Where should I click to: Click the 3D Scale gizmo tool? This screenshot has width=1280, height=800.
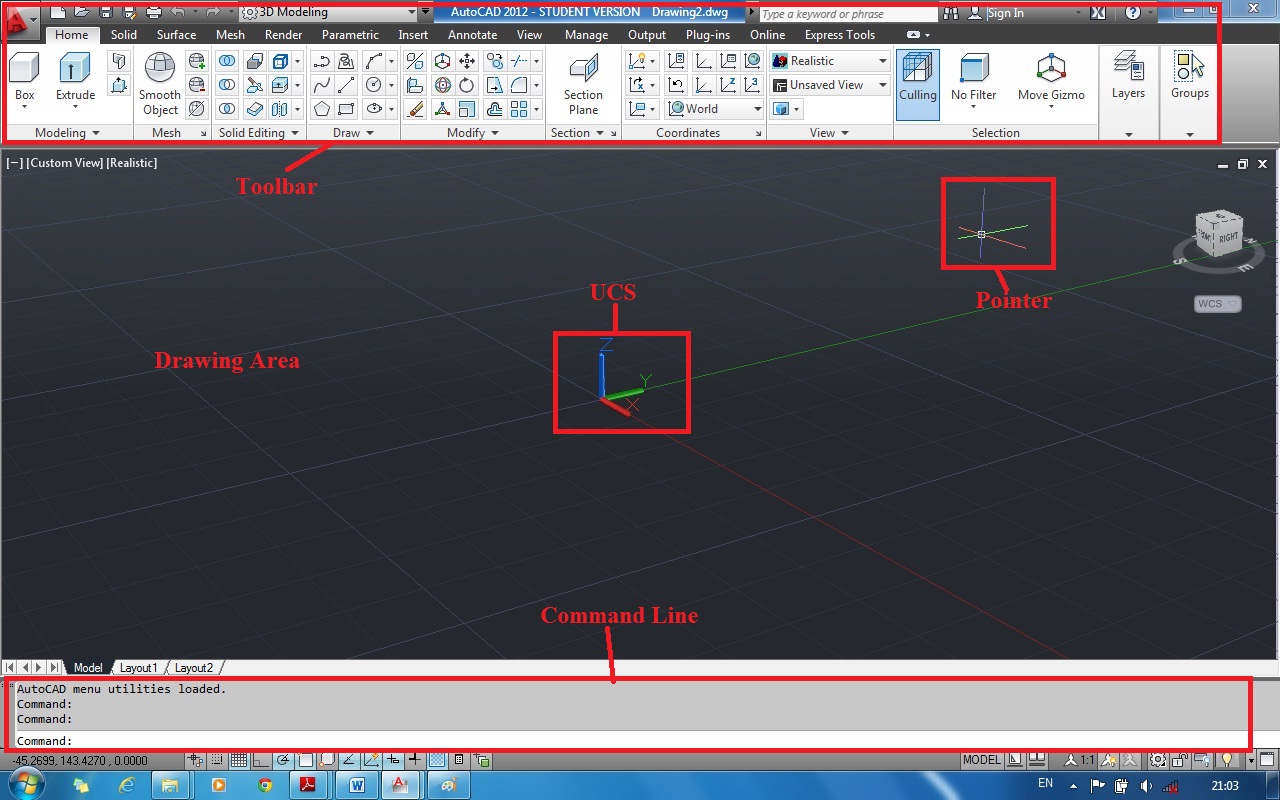pyautogui.click(x=443, y=109)
